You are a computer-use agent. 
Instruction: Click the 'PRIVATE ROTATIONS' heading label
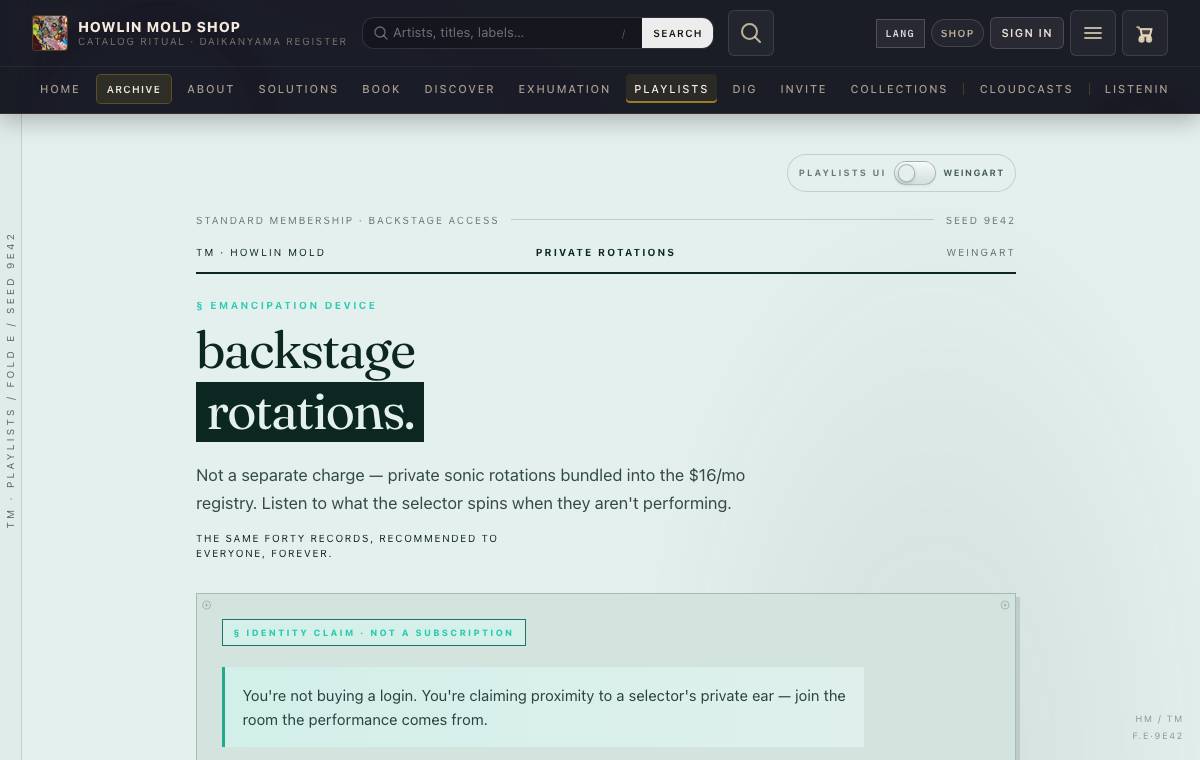pos(606,252)
